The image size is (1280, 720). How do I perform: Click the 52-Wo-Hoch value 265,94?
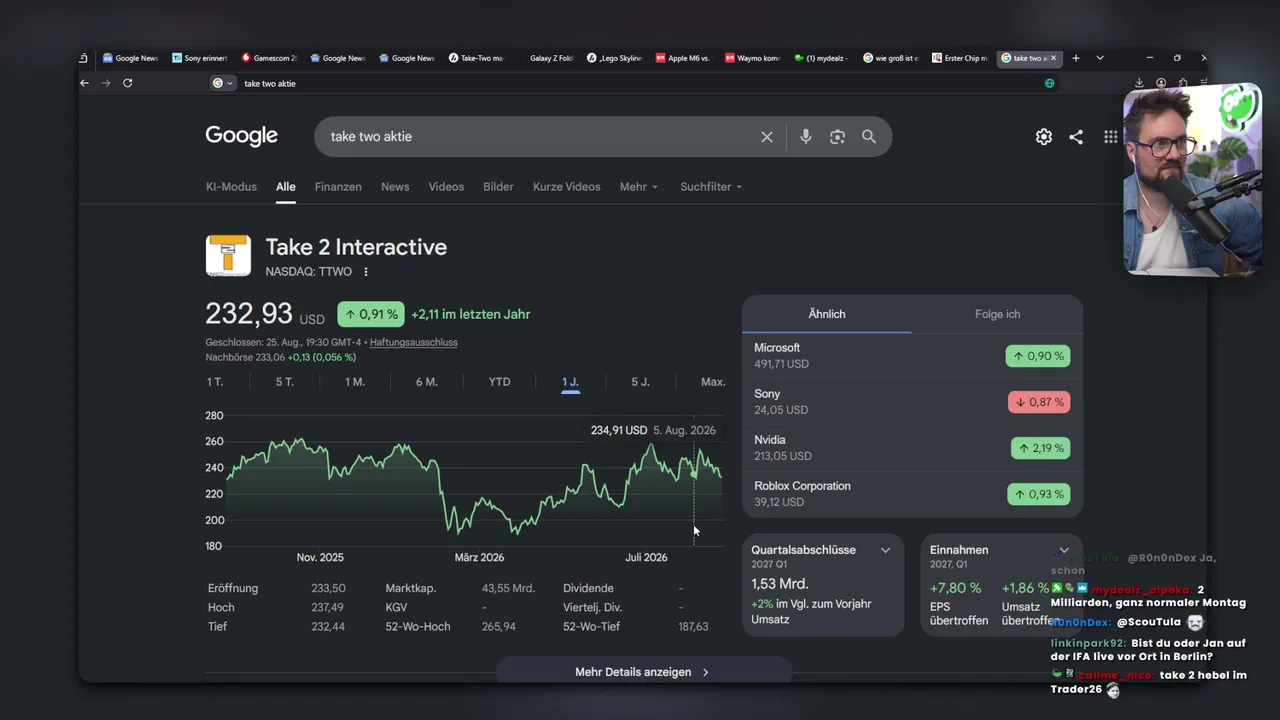(498, 627)
